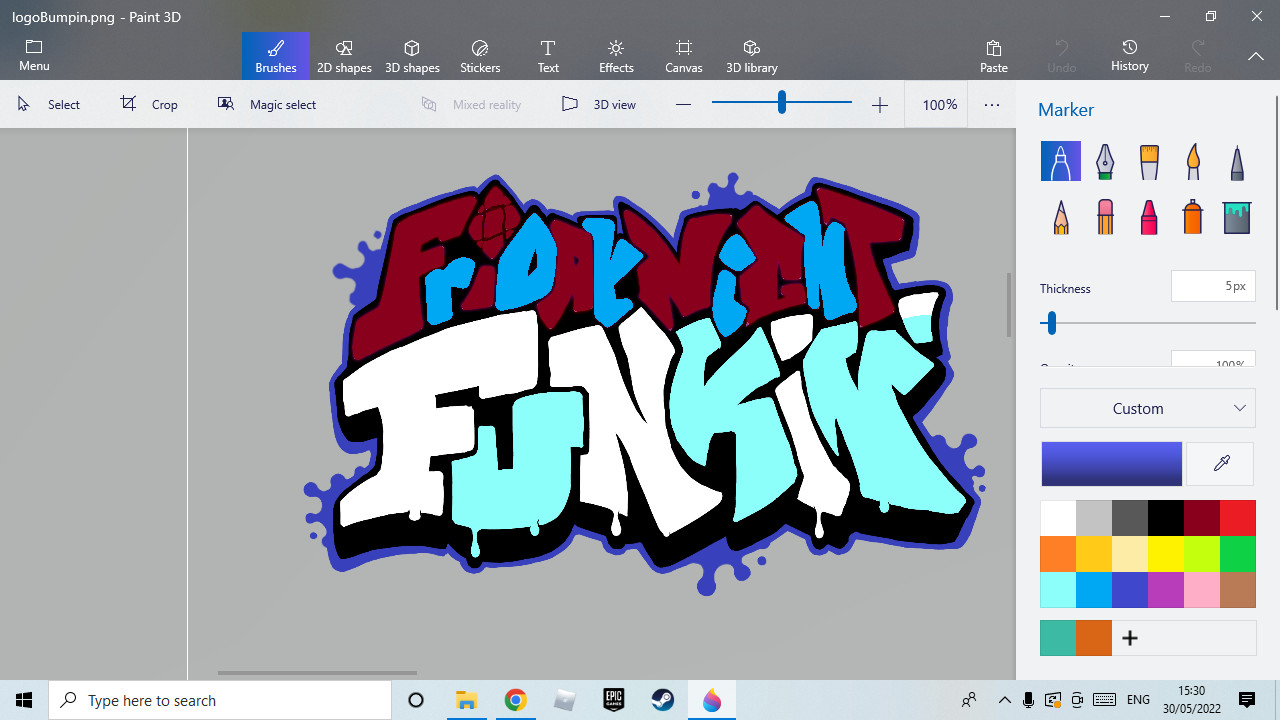
Task: Click the zoom slider handle
Action: click(x=782, y=102)
